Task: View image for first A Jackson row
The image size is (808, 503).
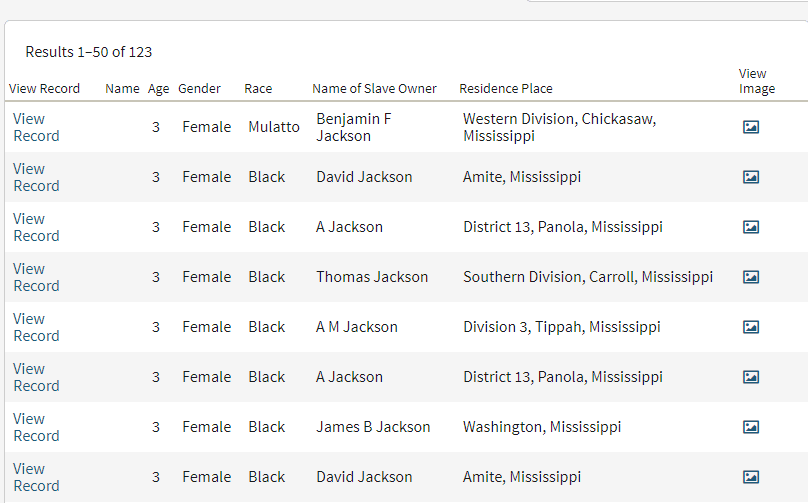Action: coord(751,227)
